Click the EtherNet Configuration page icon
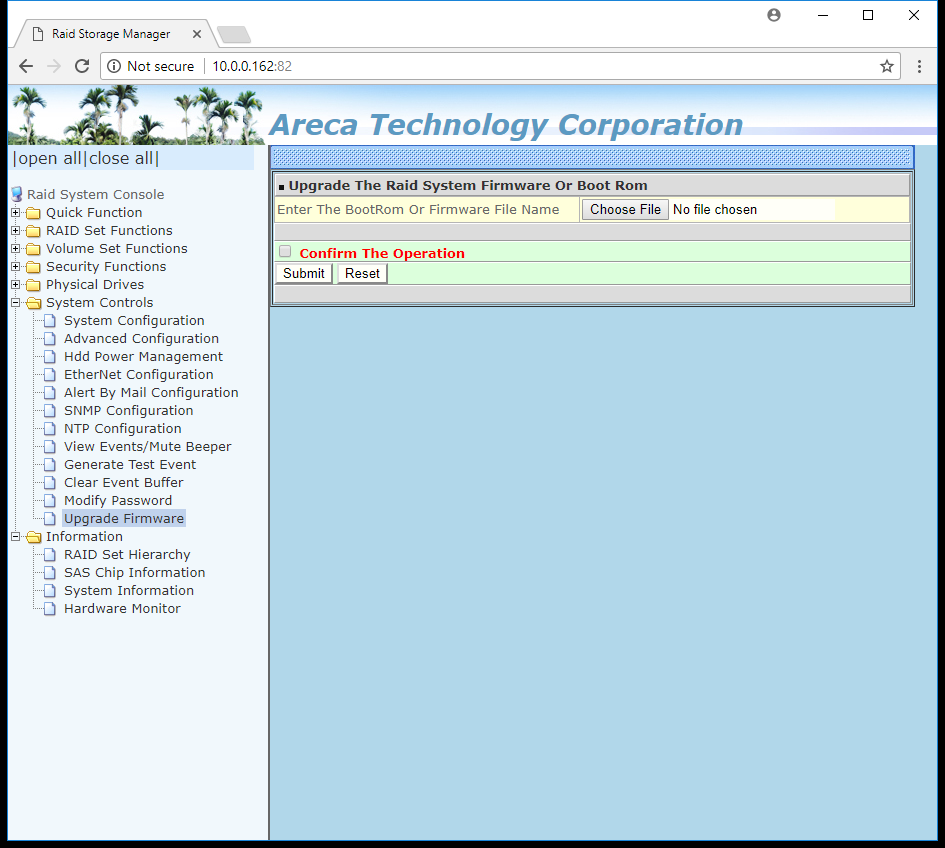The height and width of the screenshot is (848, 945). coord(50,375)
